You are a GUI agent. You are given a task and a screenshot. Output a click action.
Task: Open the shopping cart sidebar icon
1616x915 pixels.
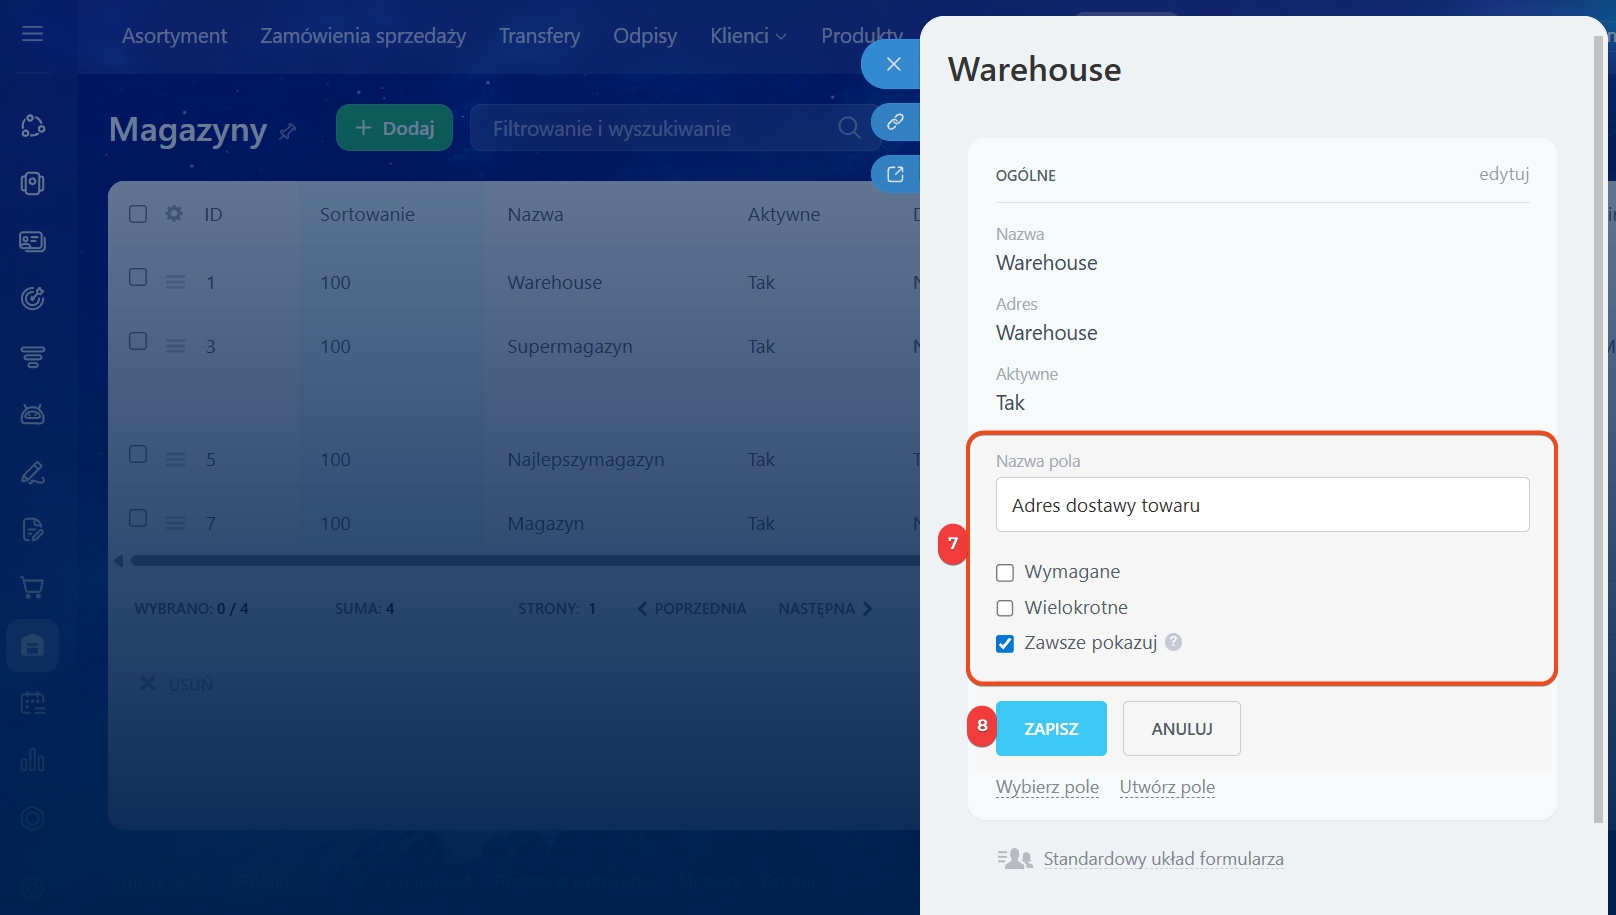32,588
